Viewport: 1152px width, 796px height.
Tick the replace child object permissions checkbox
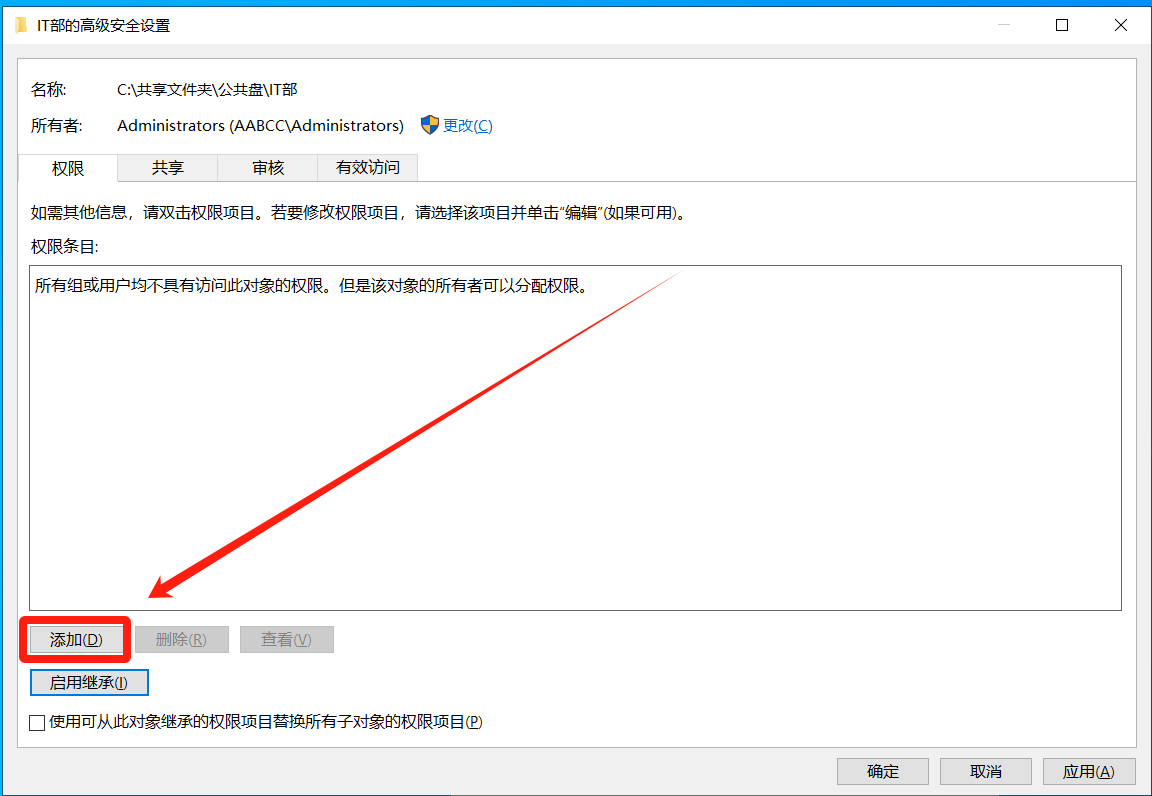pos(38,722)
